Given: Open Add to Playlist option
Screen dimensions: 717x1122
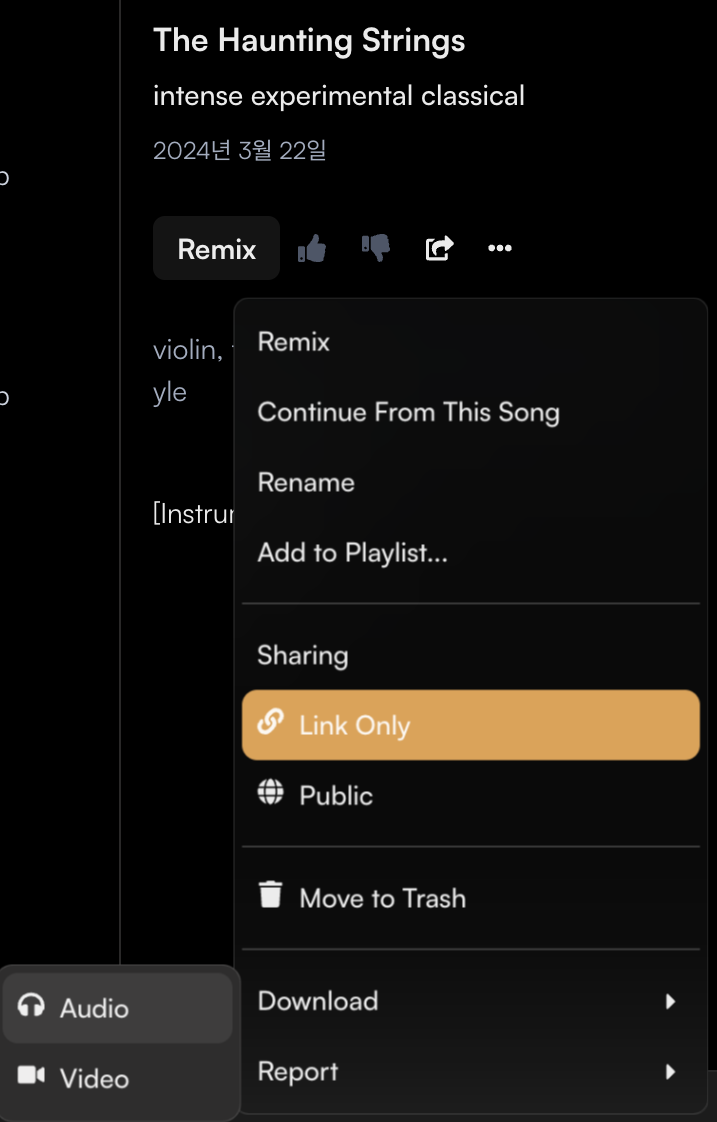Looking at the screenshot, I should tap(352, 552).
